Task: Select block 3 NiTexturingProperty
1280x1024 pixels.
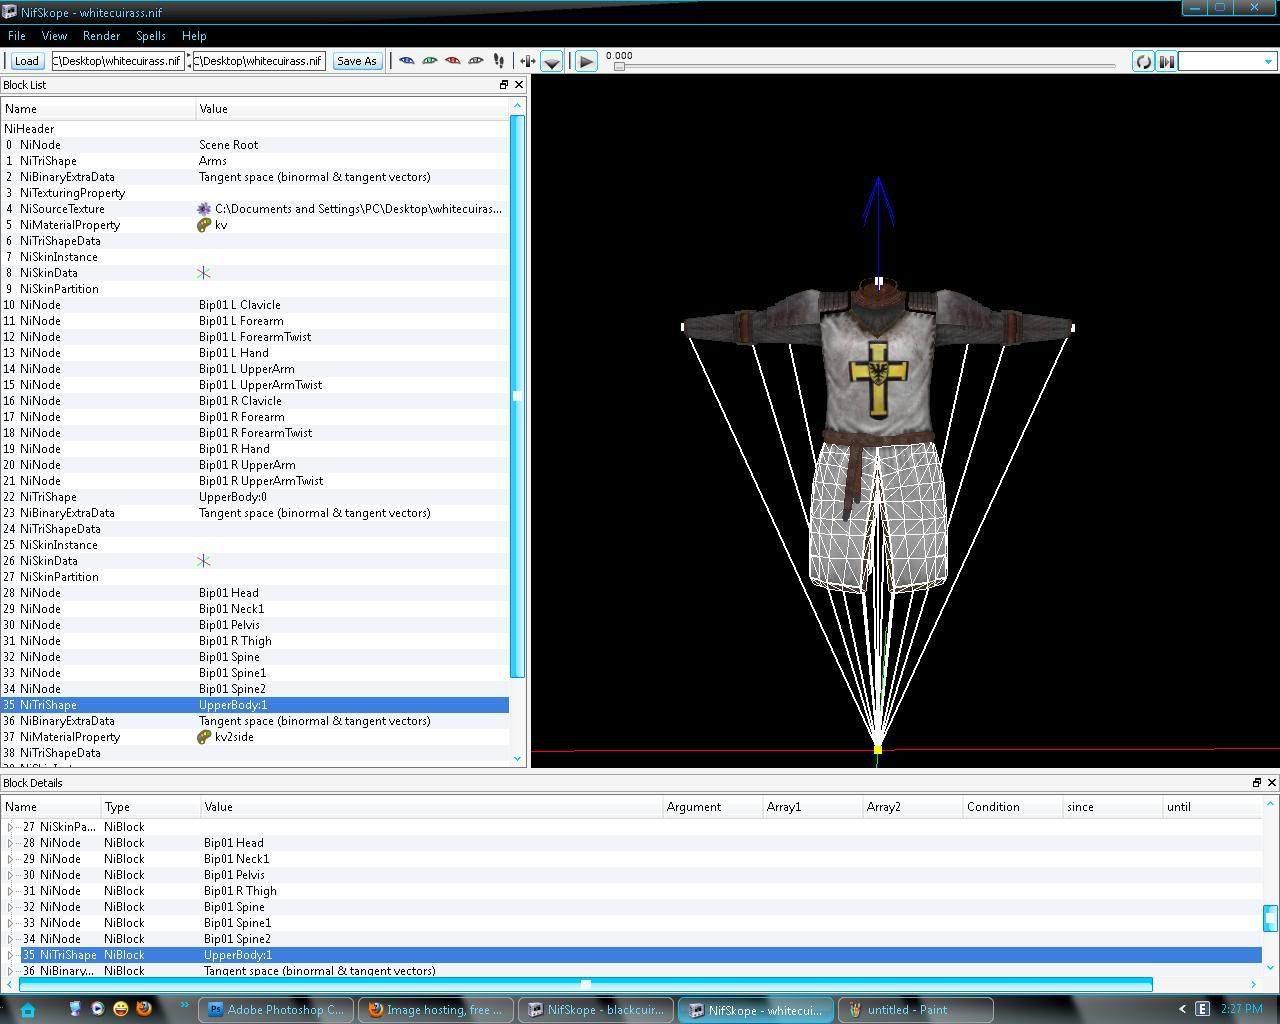Action: (255, 193)
